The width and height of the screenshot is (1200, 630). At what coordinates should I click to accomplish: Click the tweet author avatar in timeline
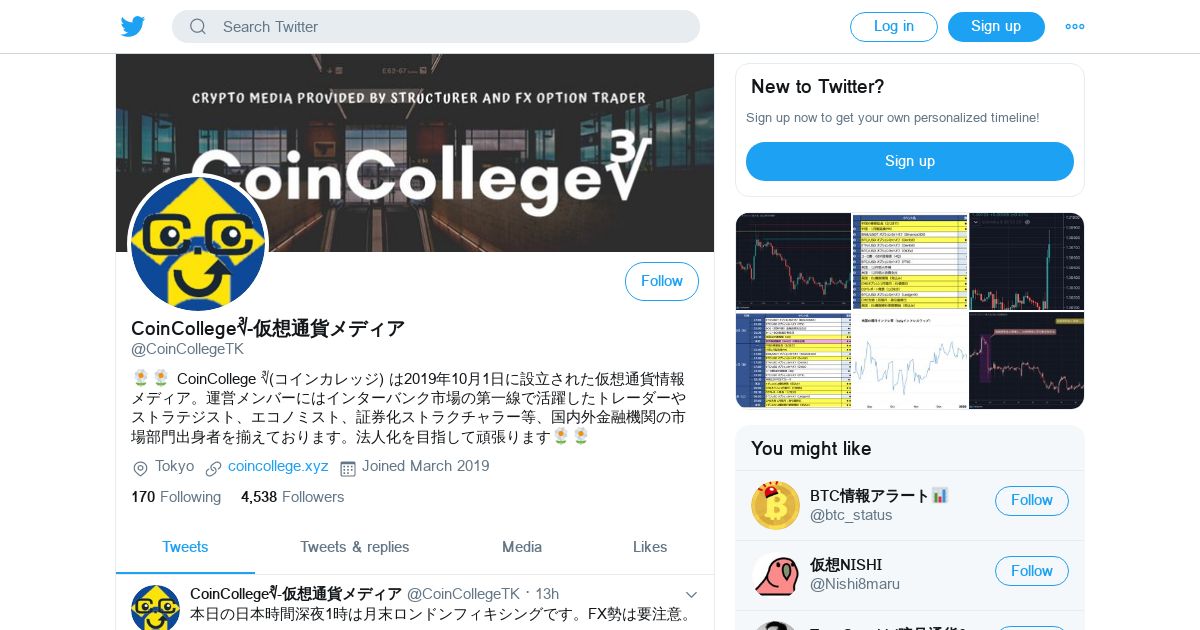pyautogui.click(x=155, y=608)
